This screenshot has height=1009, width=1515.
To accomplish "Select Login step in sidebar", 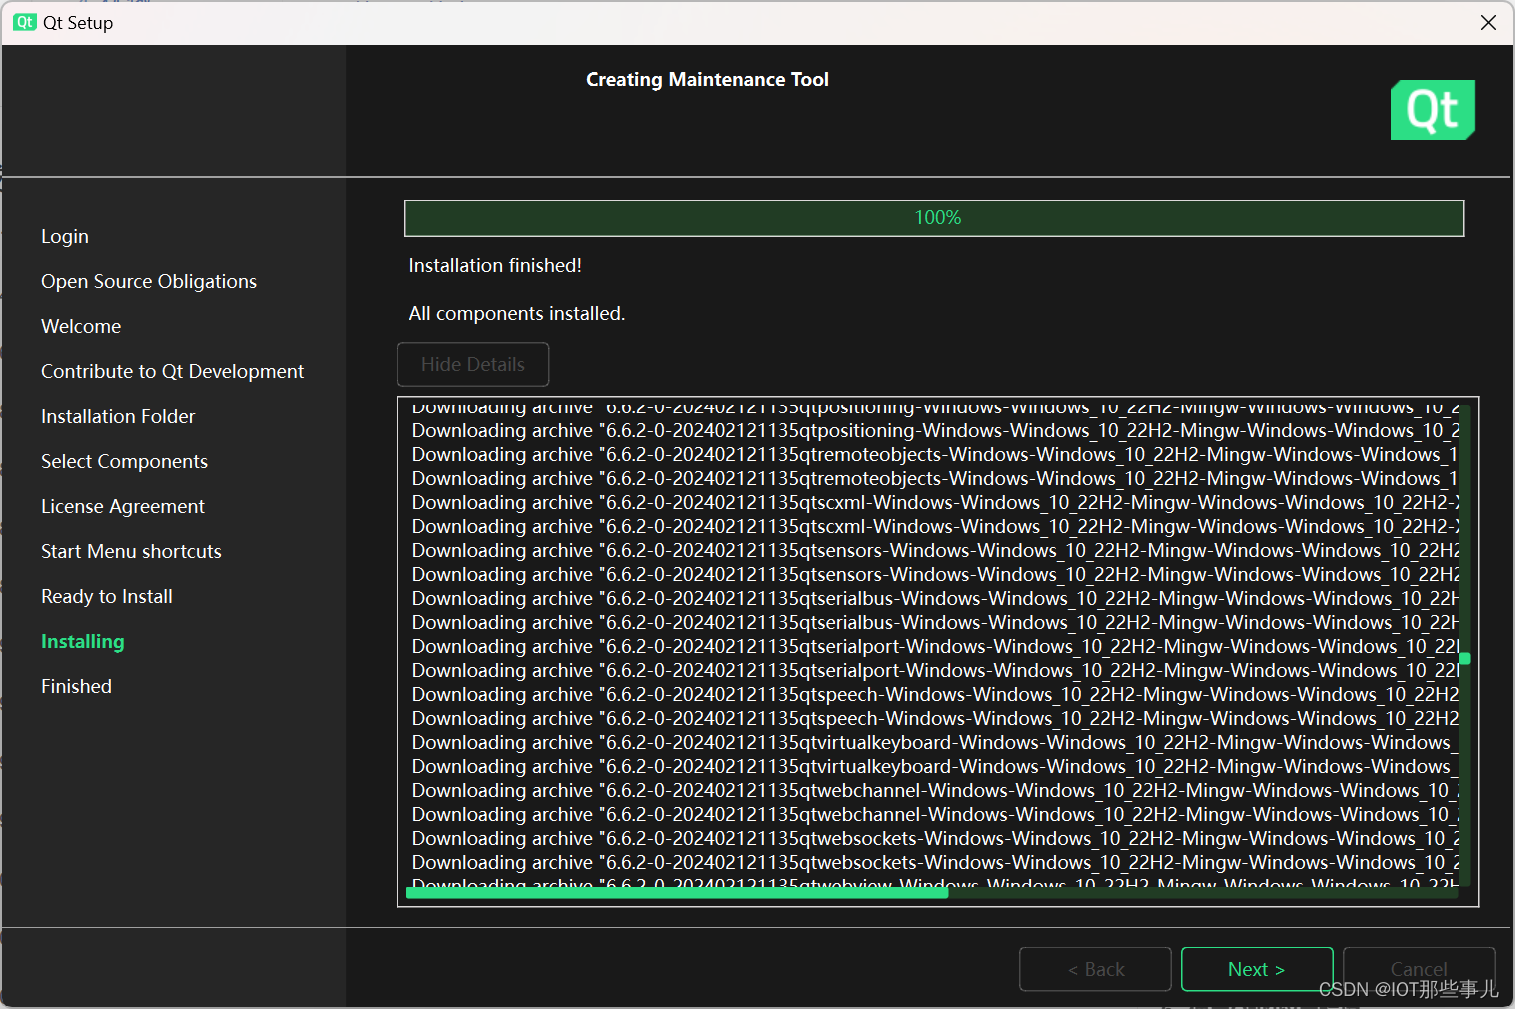I will pyautogui.click(x=65, y=236).
